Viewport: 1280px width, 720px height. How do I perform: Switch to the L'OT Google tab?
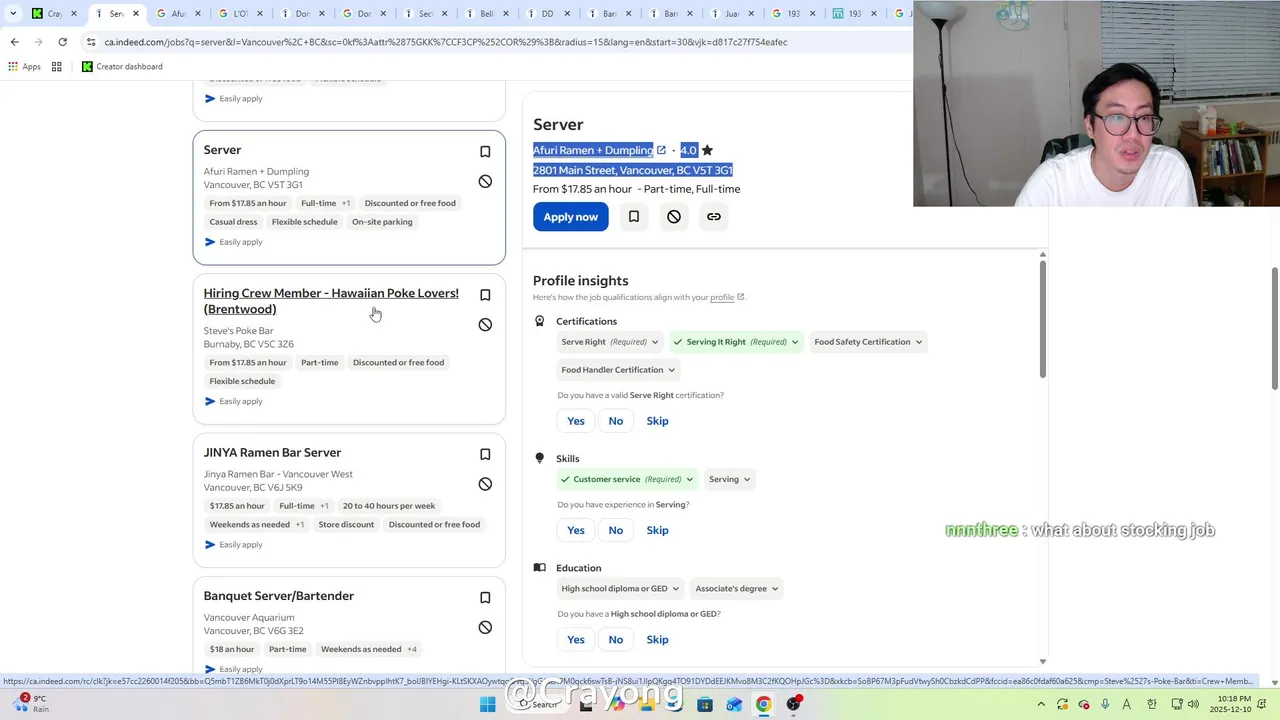[x=239, y=14]
